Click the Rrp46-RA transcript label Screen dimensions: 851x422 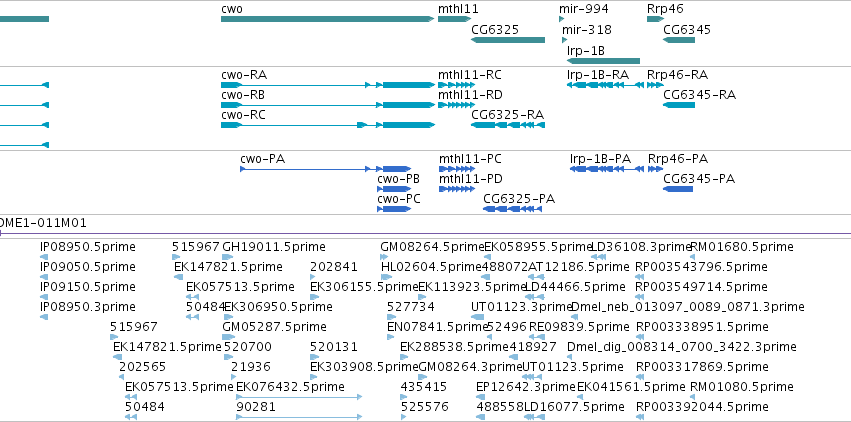[x=677, y=75]
